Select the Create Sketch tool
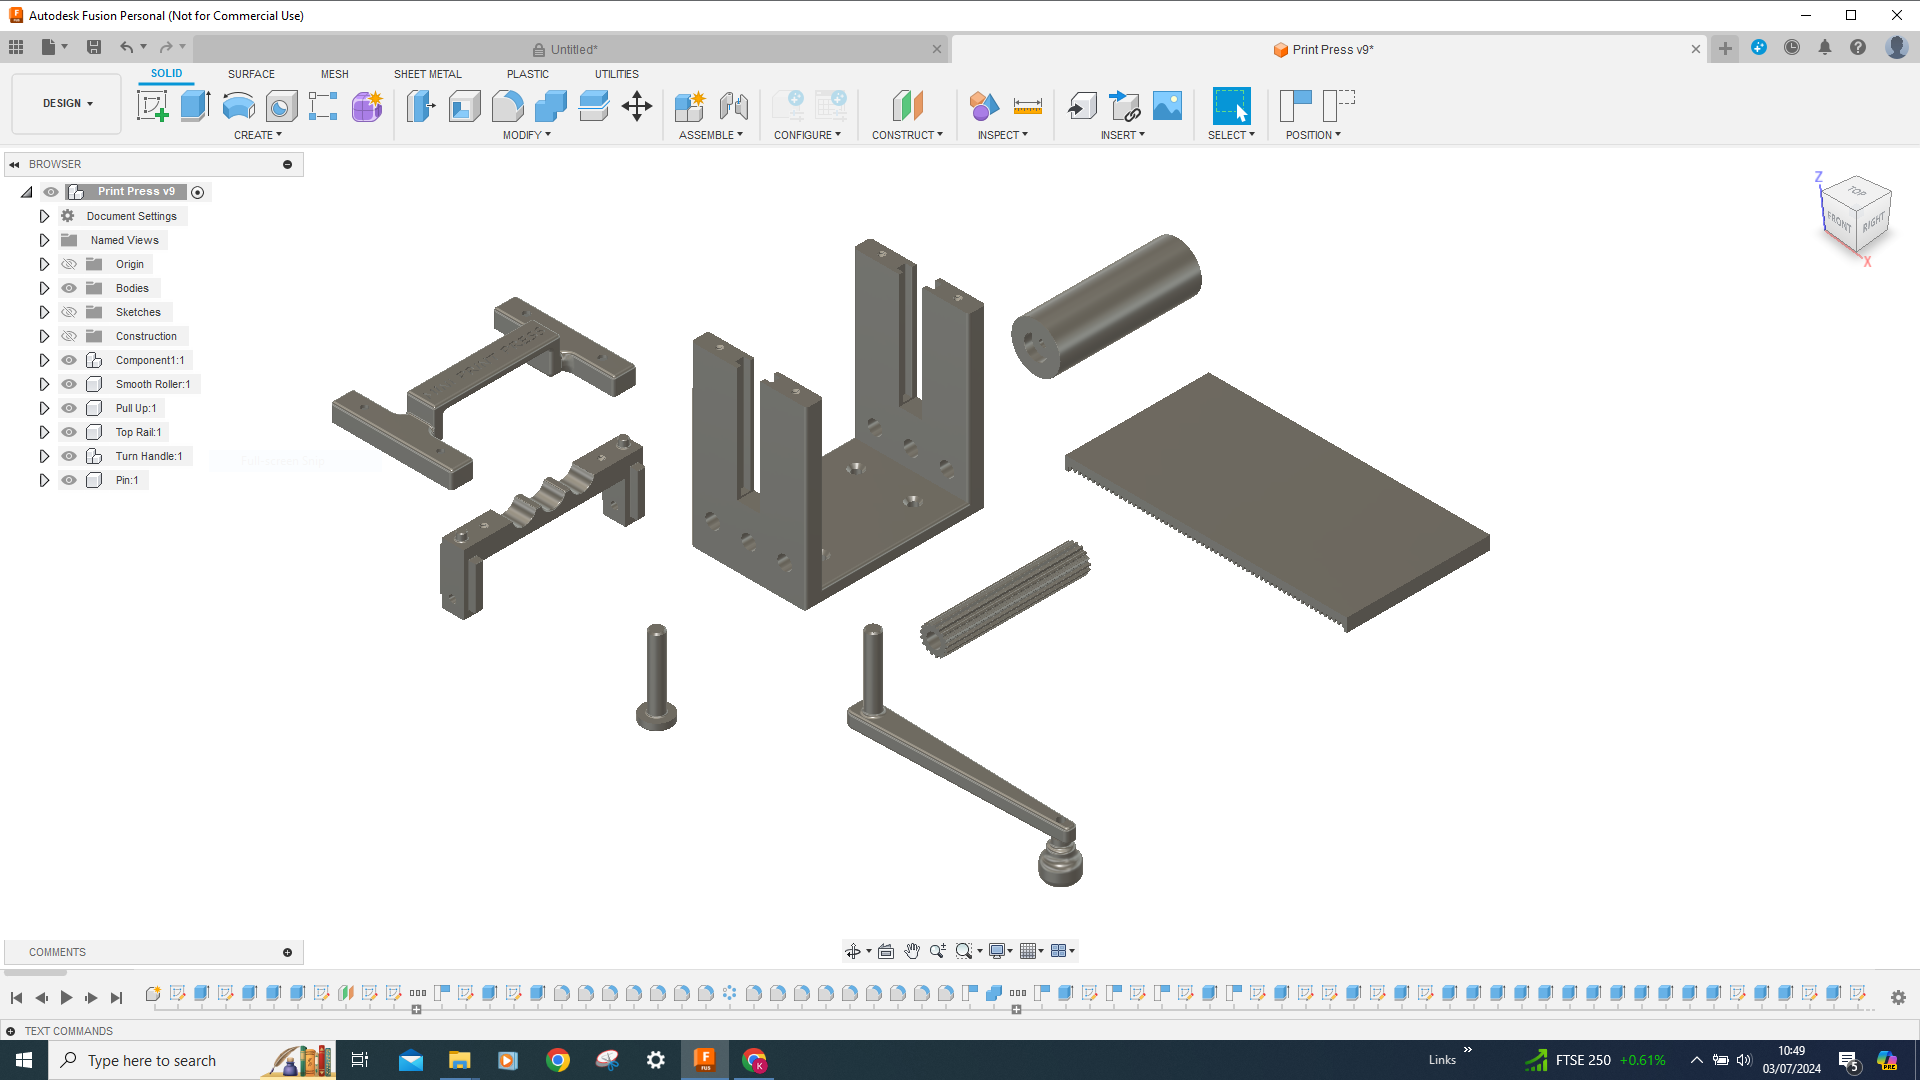 pos(152,106)
